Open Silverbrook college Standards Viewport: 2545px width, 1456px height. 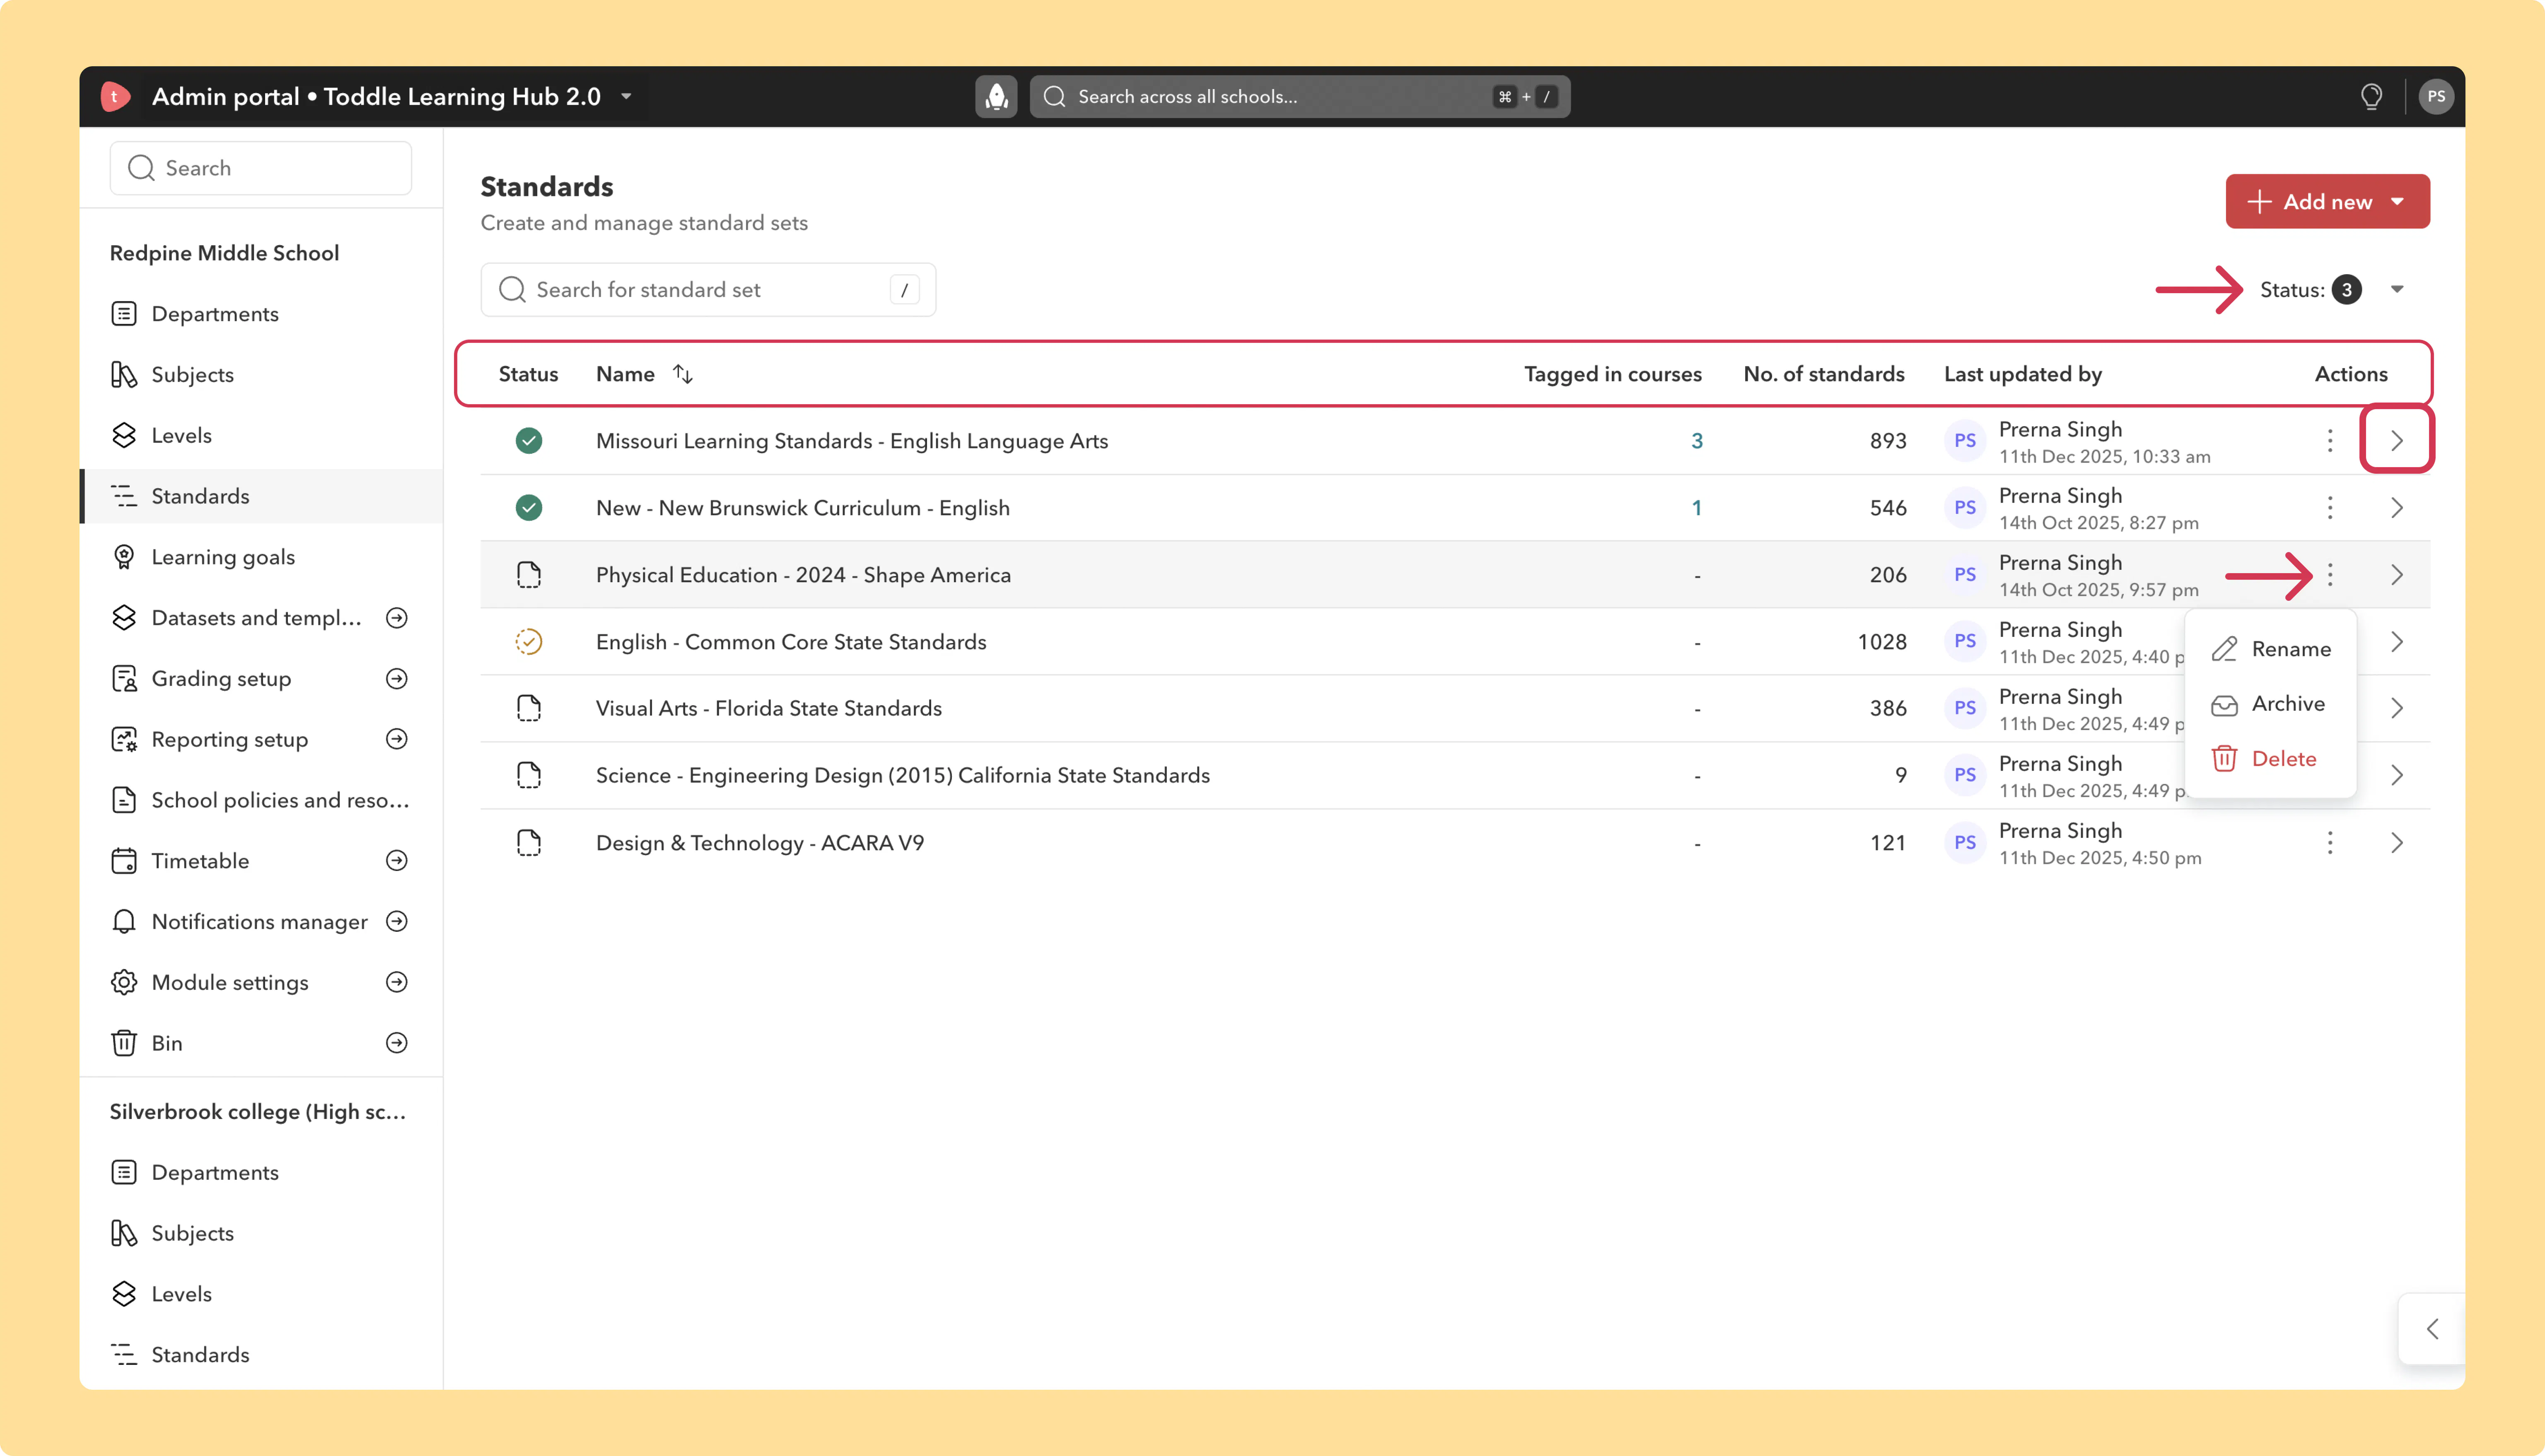coord(261,1355)
